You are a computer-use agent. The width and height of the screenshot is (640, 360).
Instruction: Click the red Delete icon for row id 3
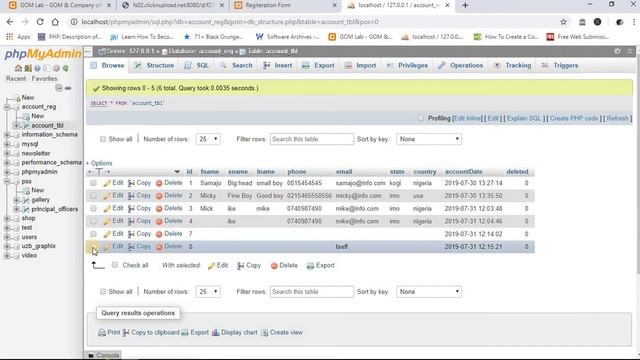pos(159,209)
